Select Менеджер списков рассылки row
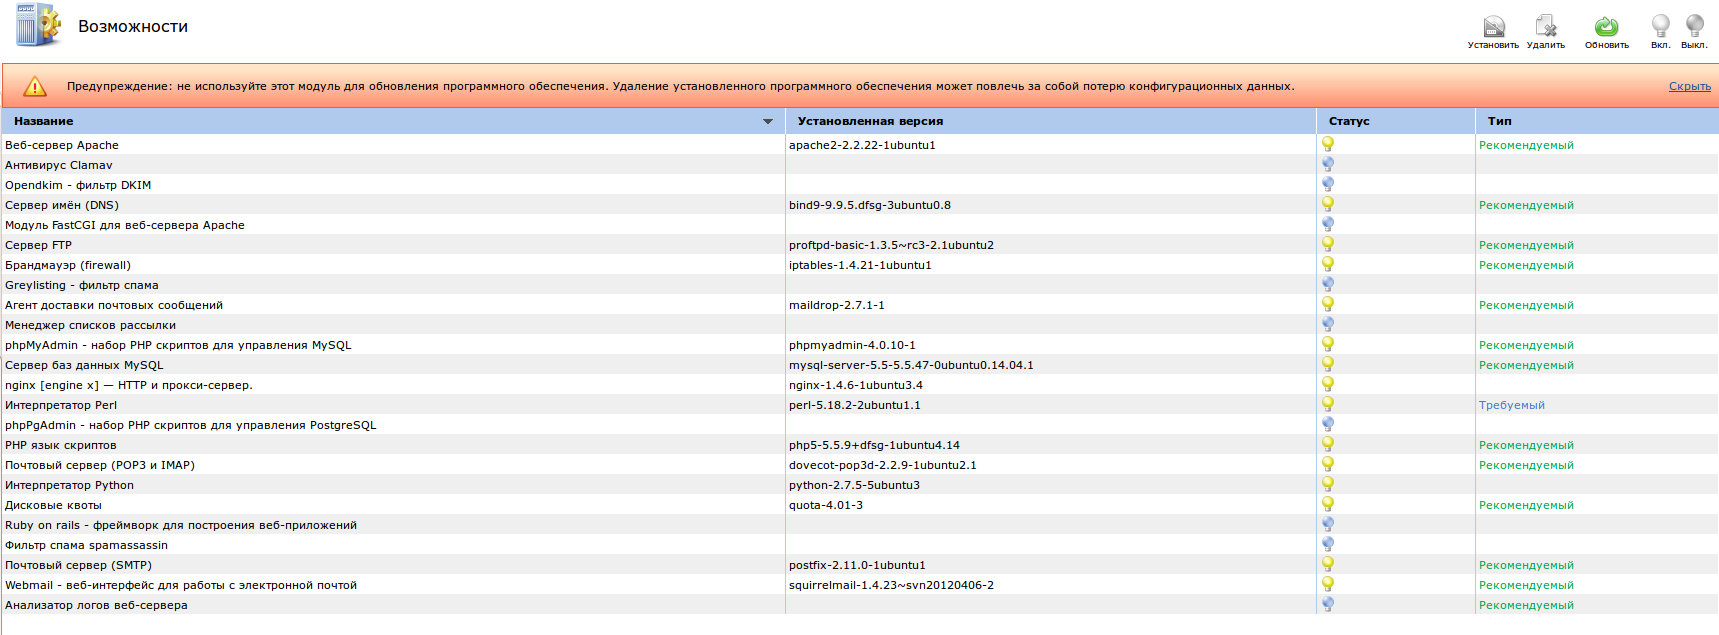The image size is (1719, 635). tap(90, 325)
